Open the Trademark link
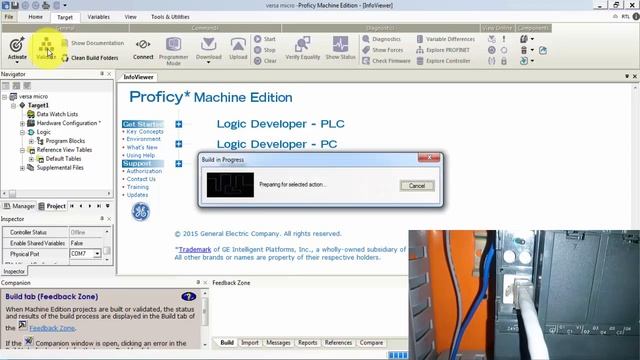Image resolution: width=640 pixels, height=360 pixels. coord(195,249)
